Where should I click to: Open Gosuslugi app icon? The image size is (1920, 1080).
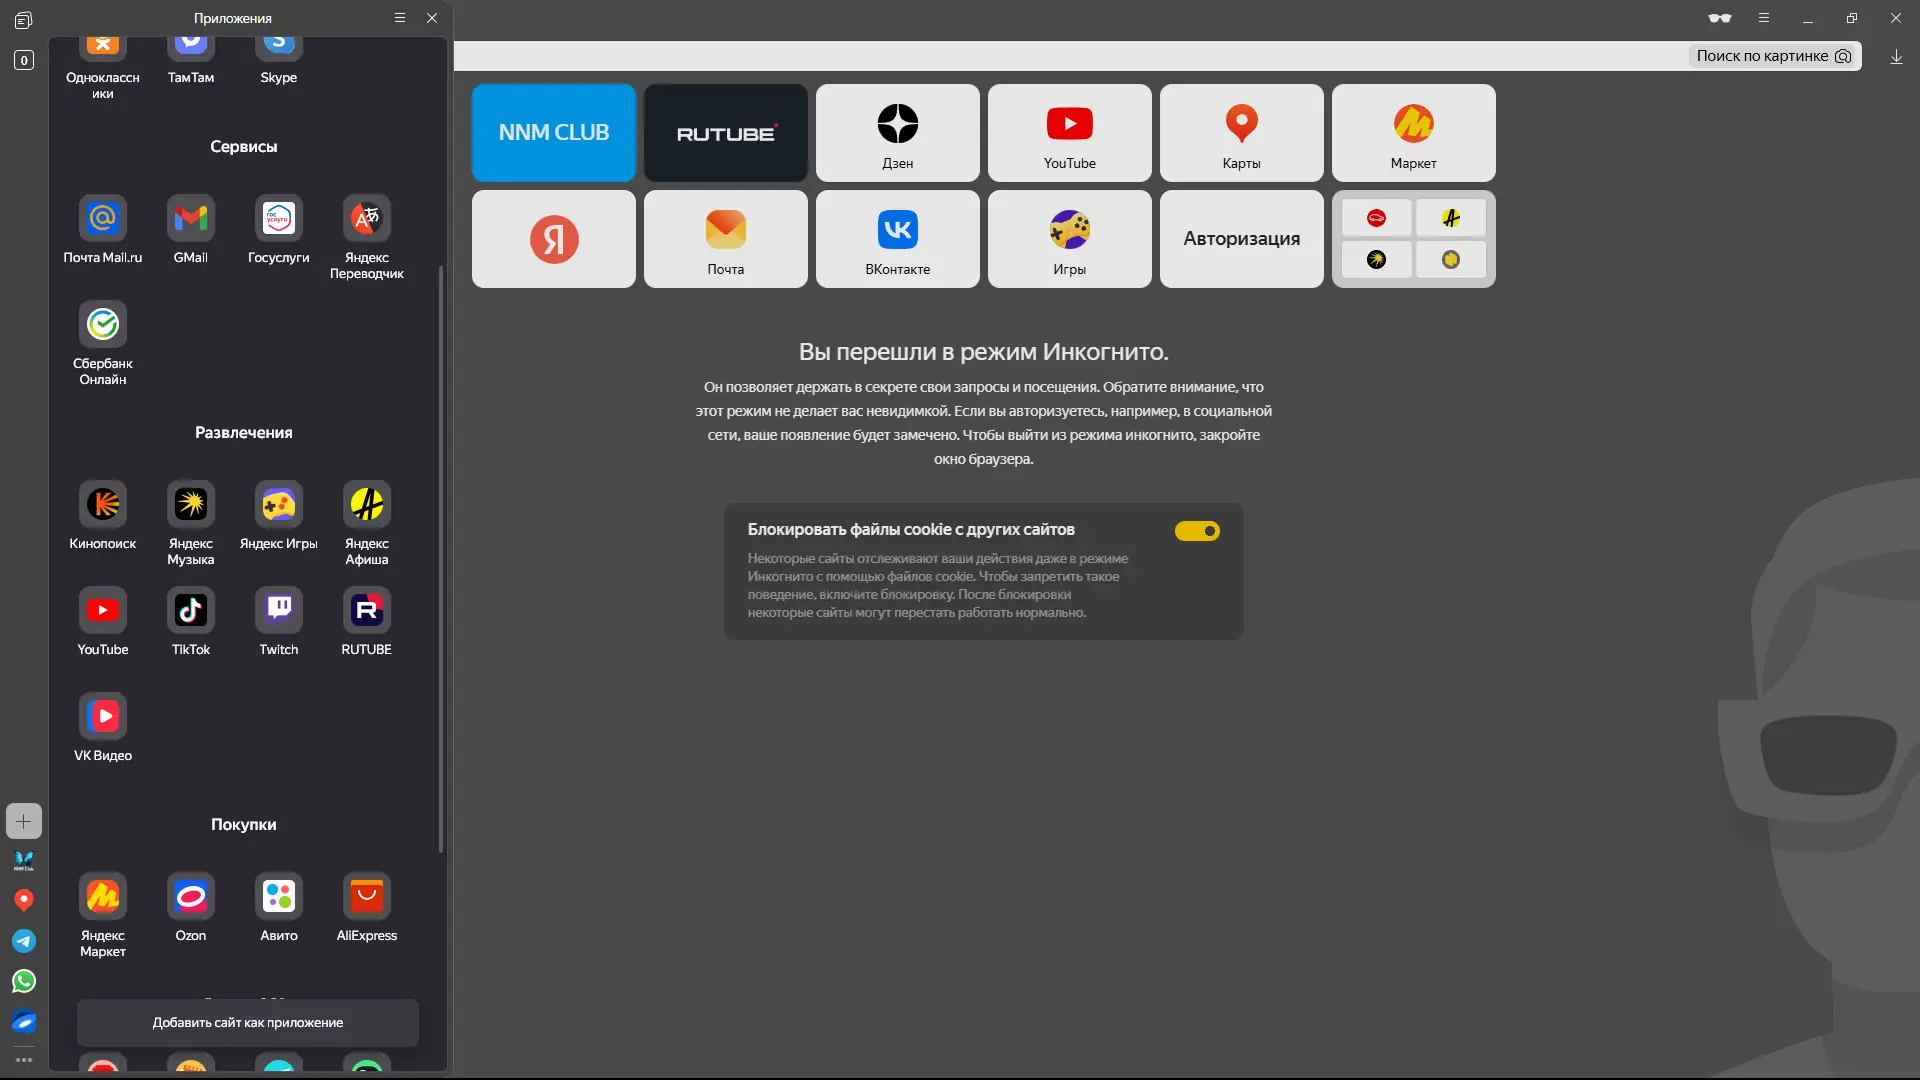click(x=279, y=219)
